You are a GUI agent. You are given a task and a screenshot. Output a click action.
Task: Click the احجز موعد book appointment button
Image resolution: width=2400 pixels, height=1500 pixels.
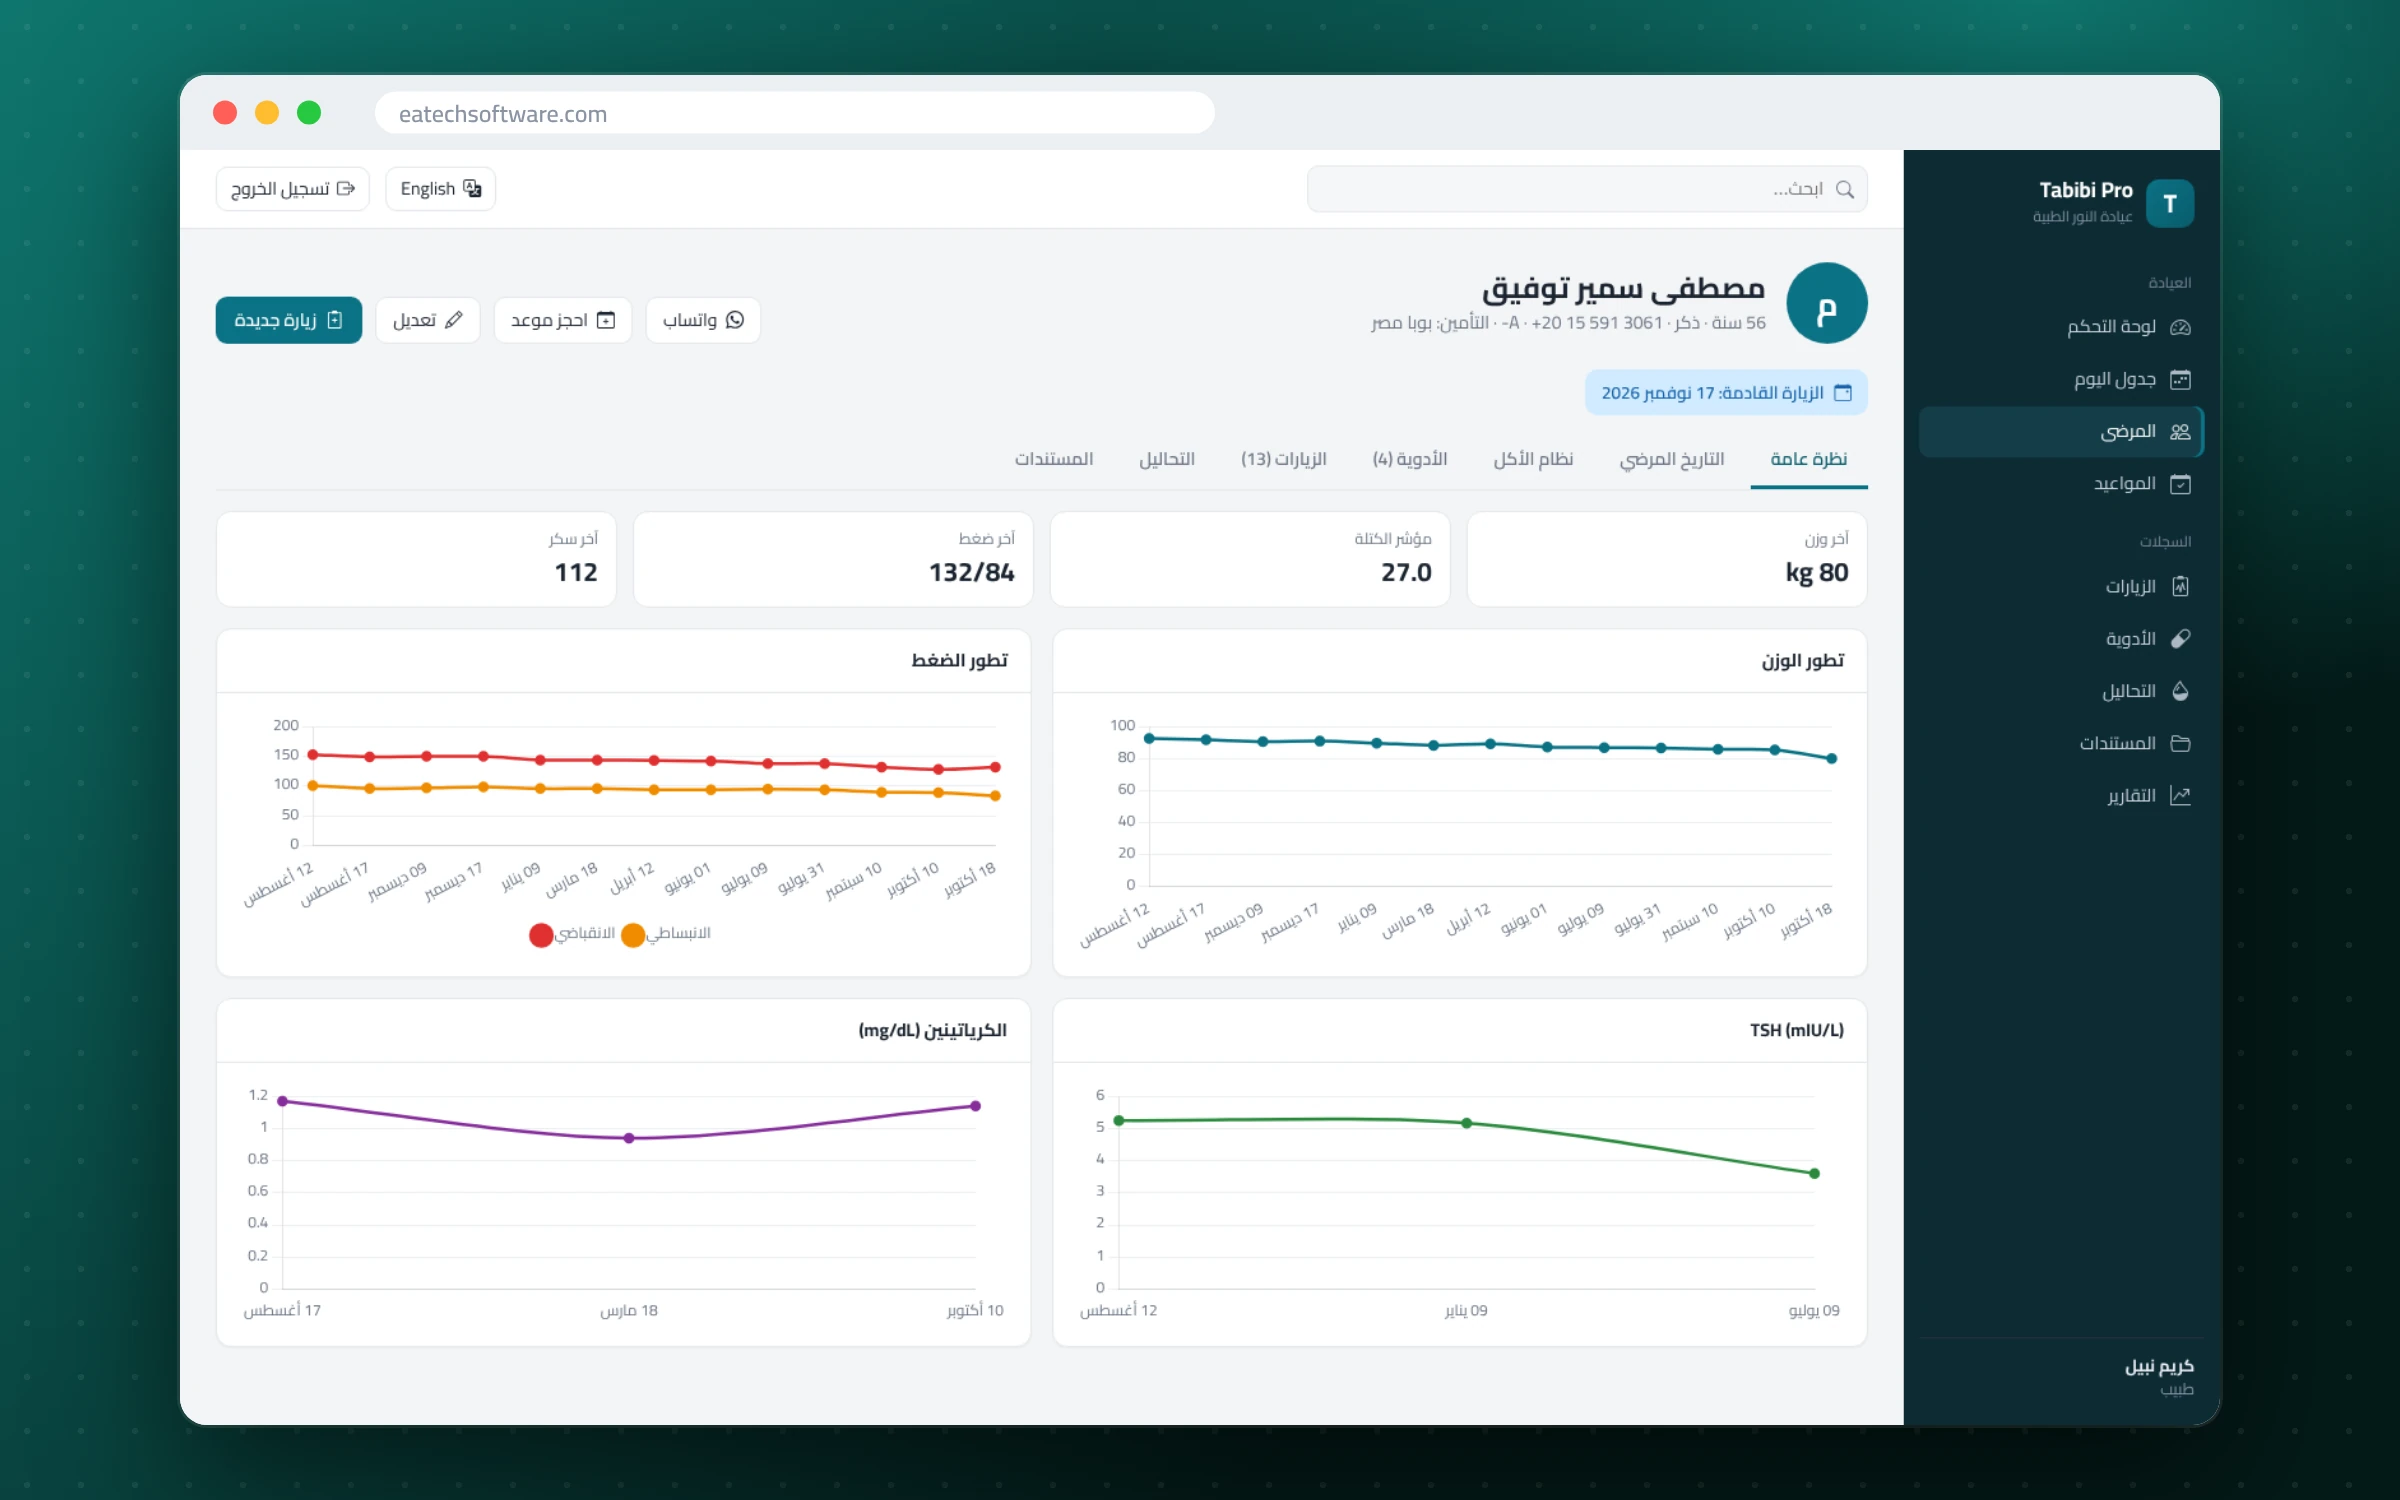coord(563,320)
